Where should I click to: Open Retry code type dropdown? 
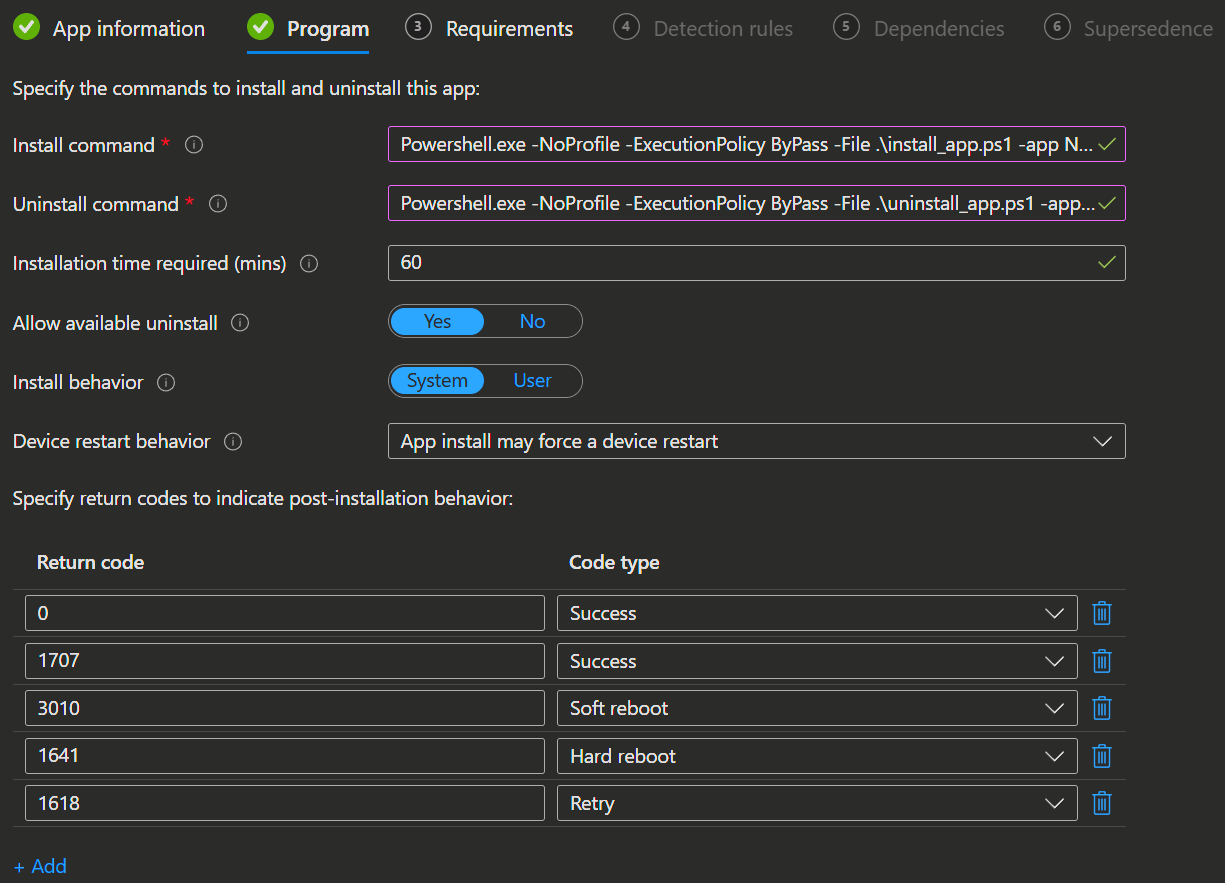817,803
